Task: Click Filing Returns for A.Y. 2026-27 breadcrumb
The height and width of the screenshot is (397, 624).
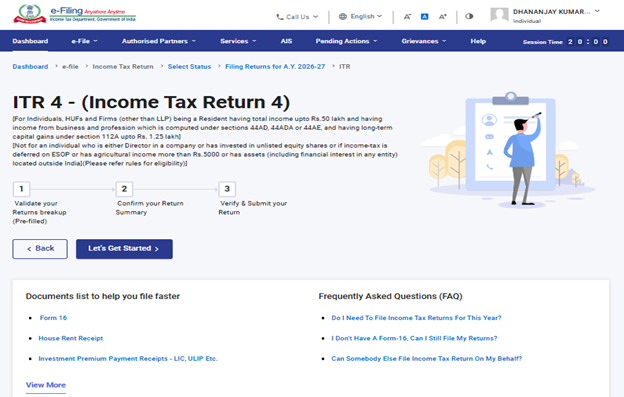Action: pos(275,66)
